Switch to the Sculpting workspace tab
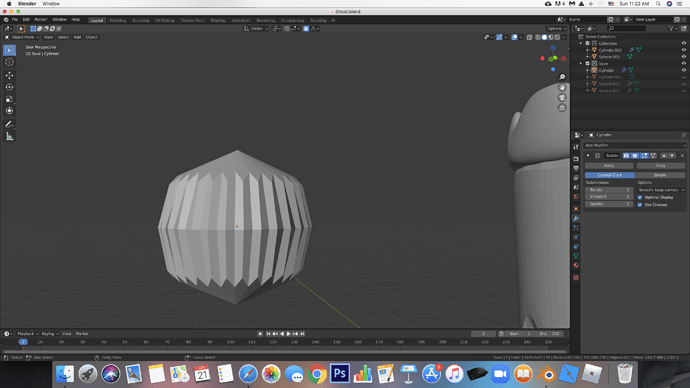Screen dimensions: 690x388 point(140,20)
